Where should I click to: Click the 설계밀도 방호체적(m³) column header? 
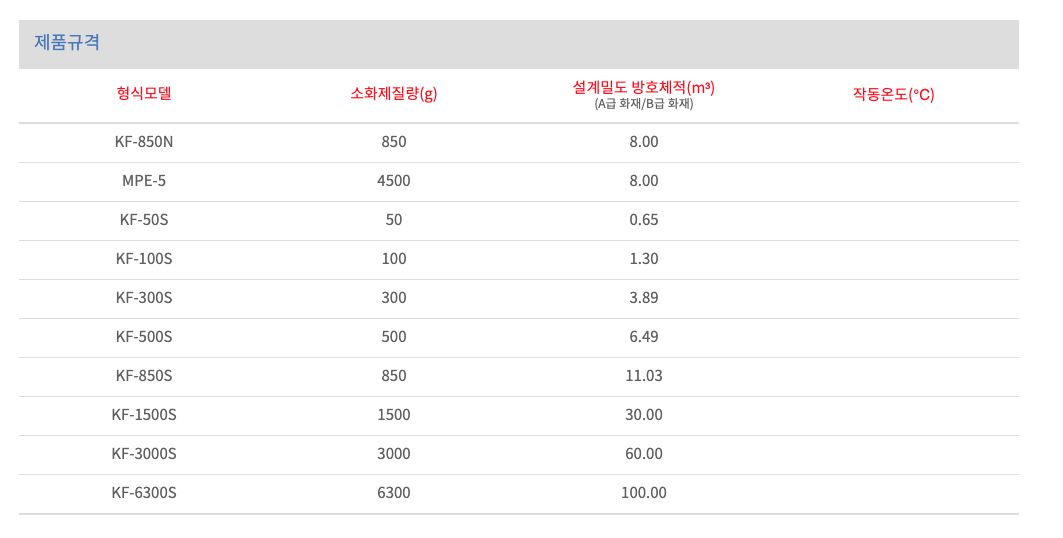tap(643, 88)
